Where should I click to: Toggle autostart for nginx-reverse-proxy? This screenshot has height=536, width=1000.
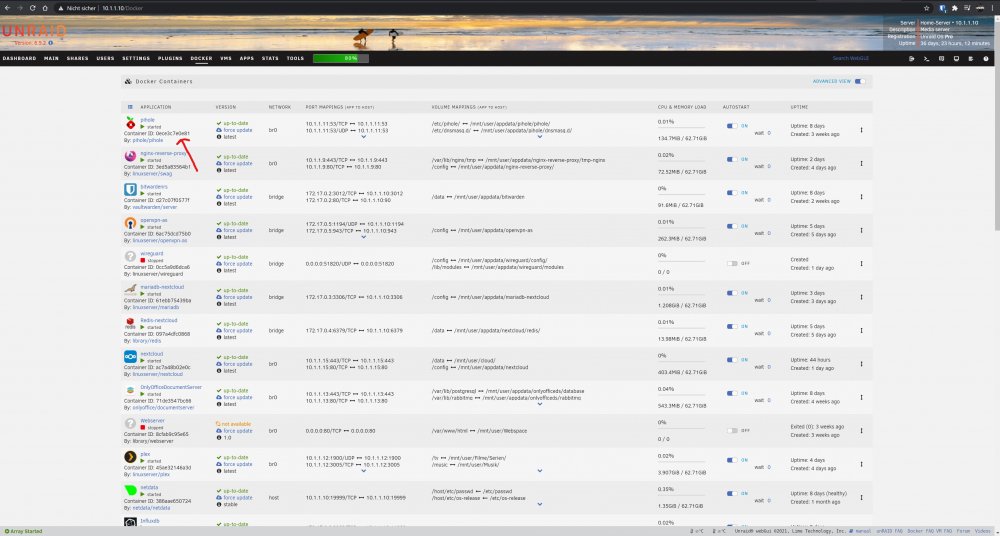pyautogui.click(x=732, y=159)
